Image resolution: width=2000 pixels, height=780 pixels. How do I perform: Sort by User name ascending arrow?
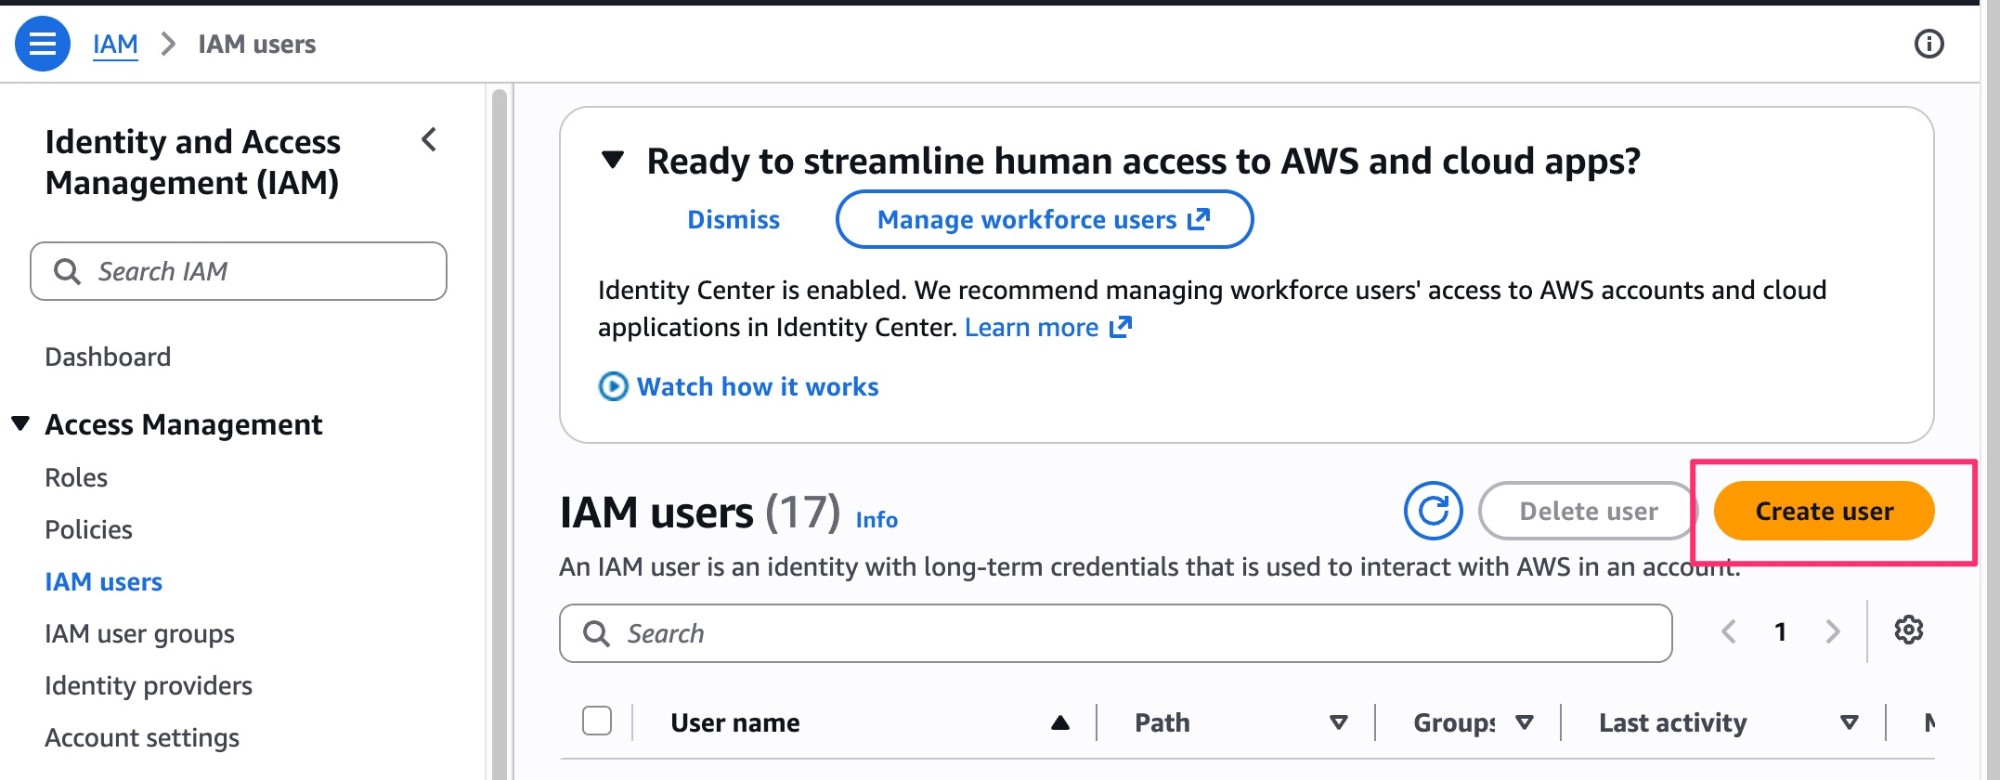point(1060,723)
